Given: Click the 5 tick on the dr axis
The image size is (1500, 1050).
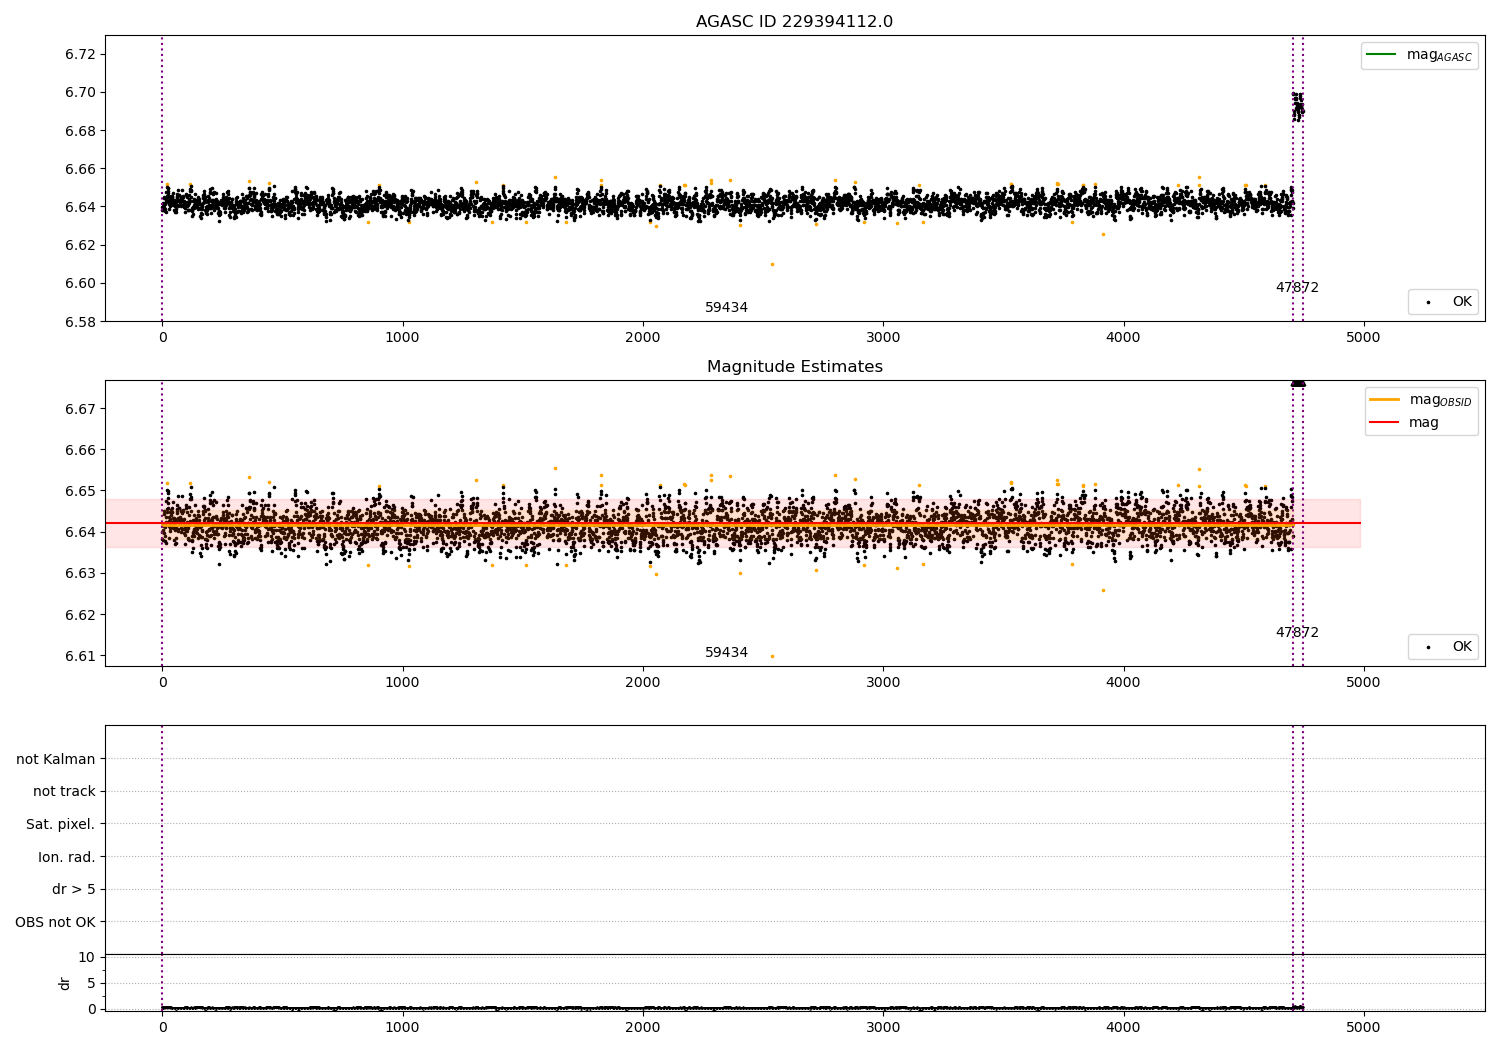Looking at the screenshot, I should pyautogui.click(x=91, y=983).
